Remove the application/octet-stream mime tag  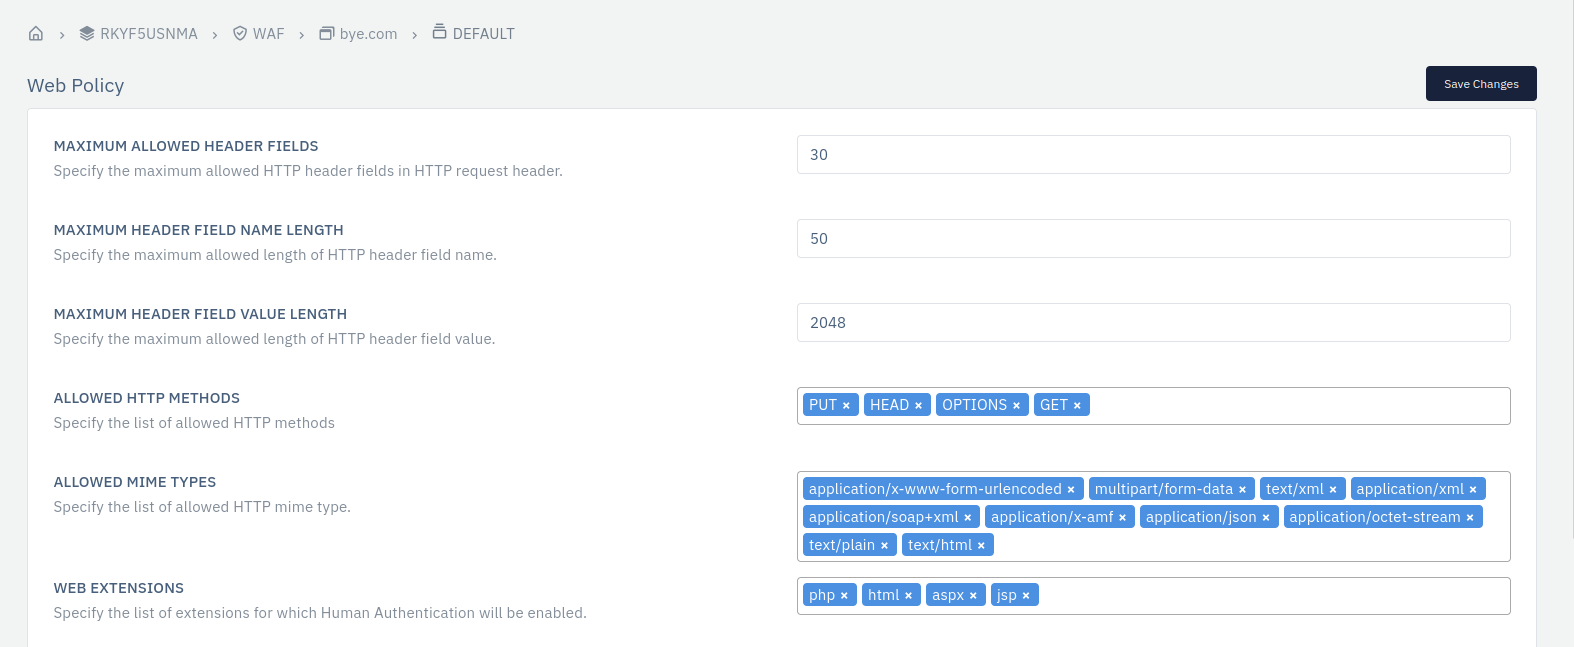point(1470,518)
